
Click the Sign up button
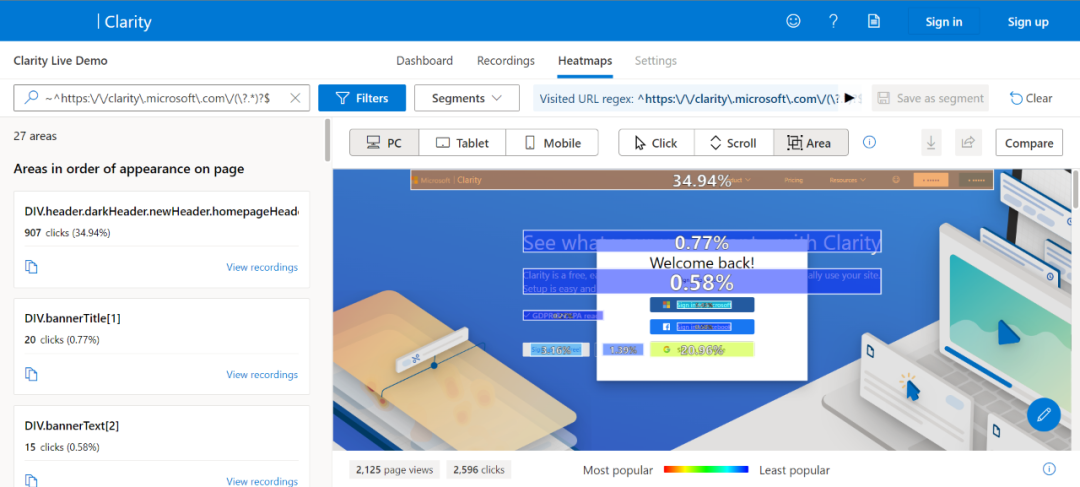[x=1028, y=21]
